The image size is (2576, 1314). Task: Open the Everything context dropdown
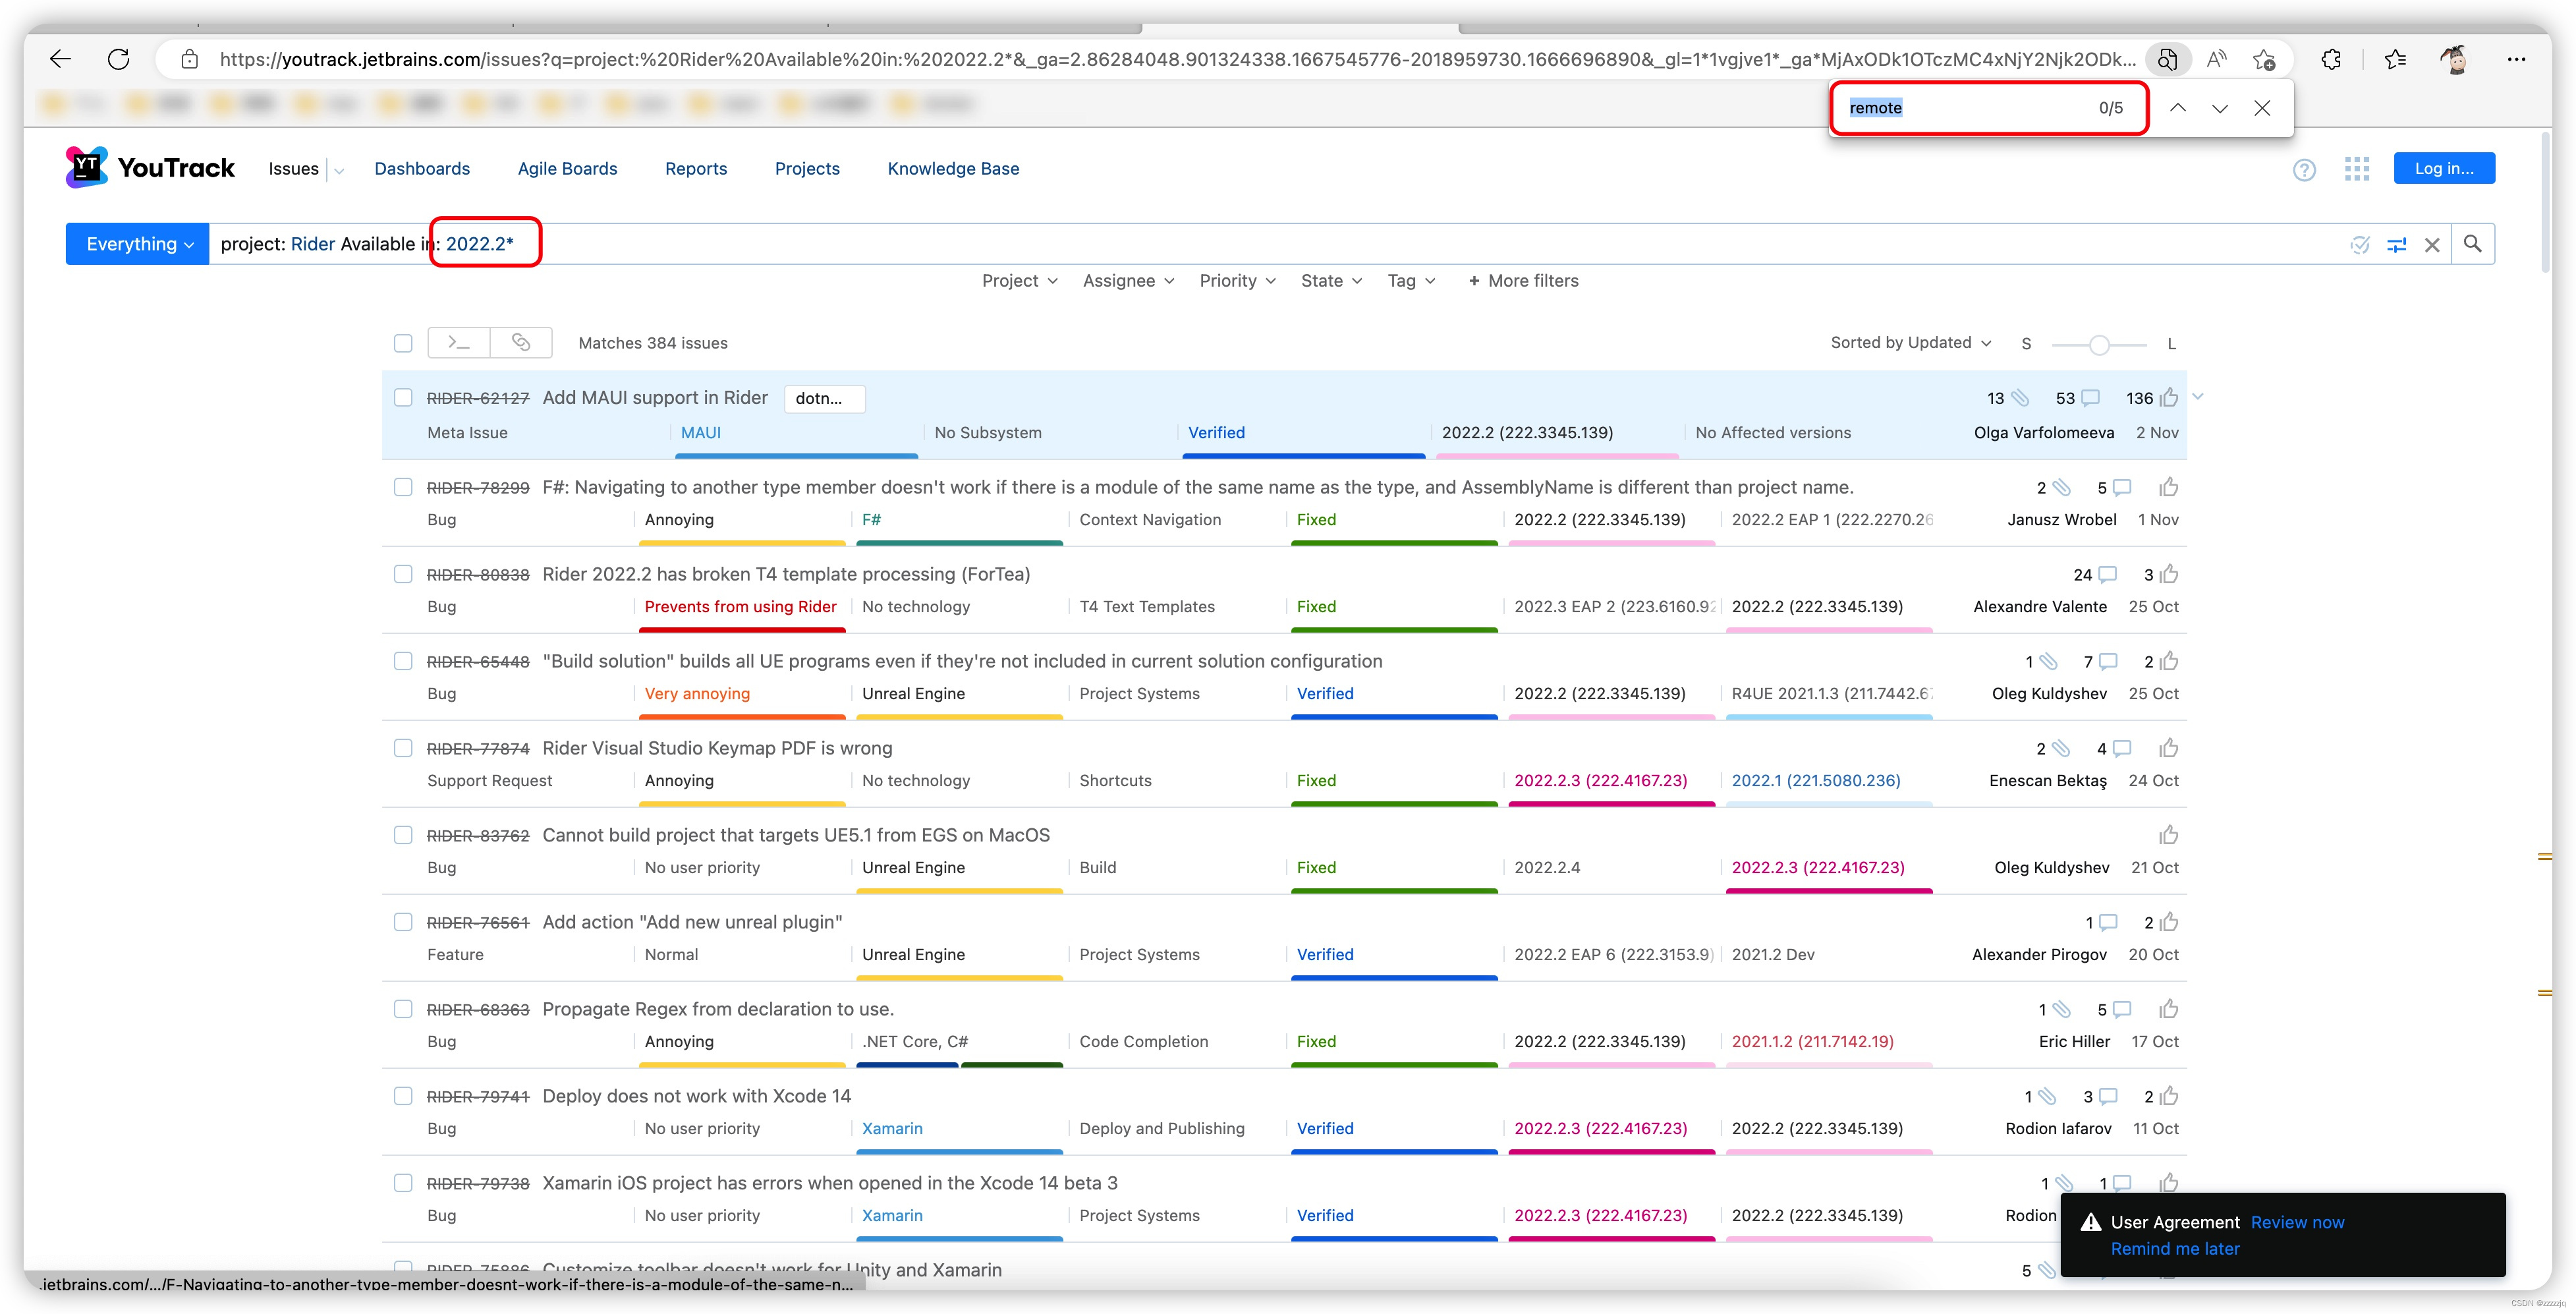pos(136,243)
